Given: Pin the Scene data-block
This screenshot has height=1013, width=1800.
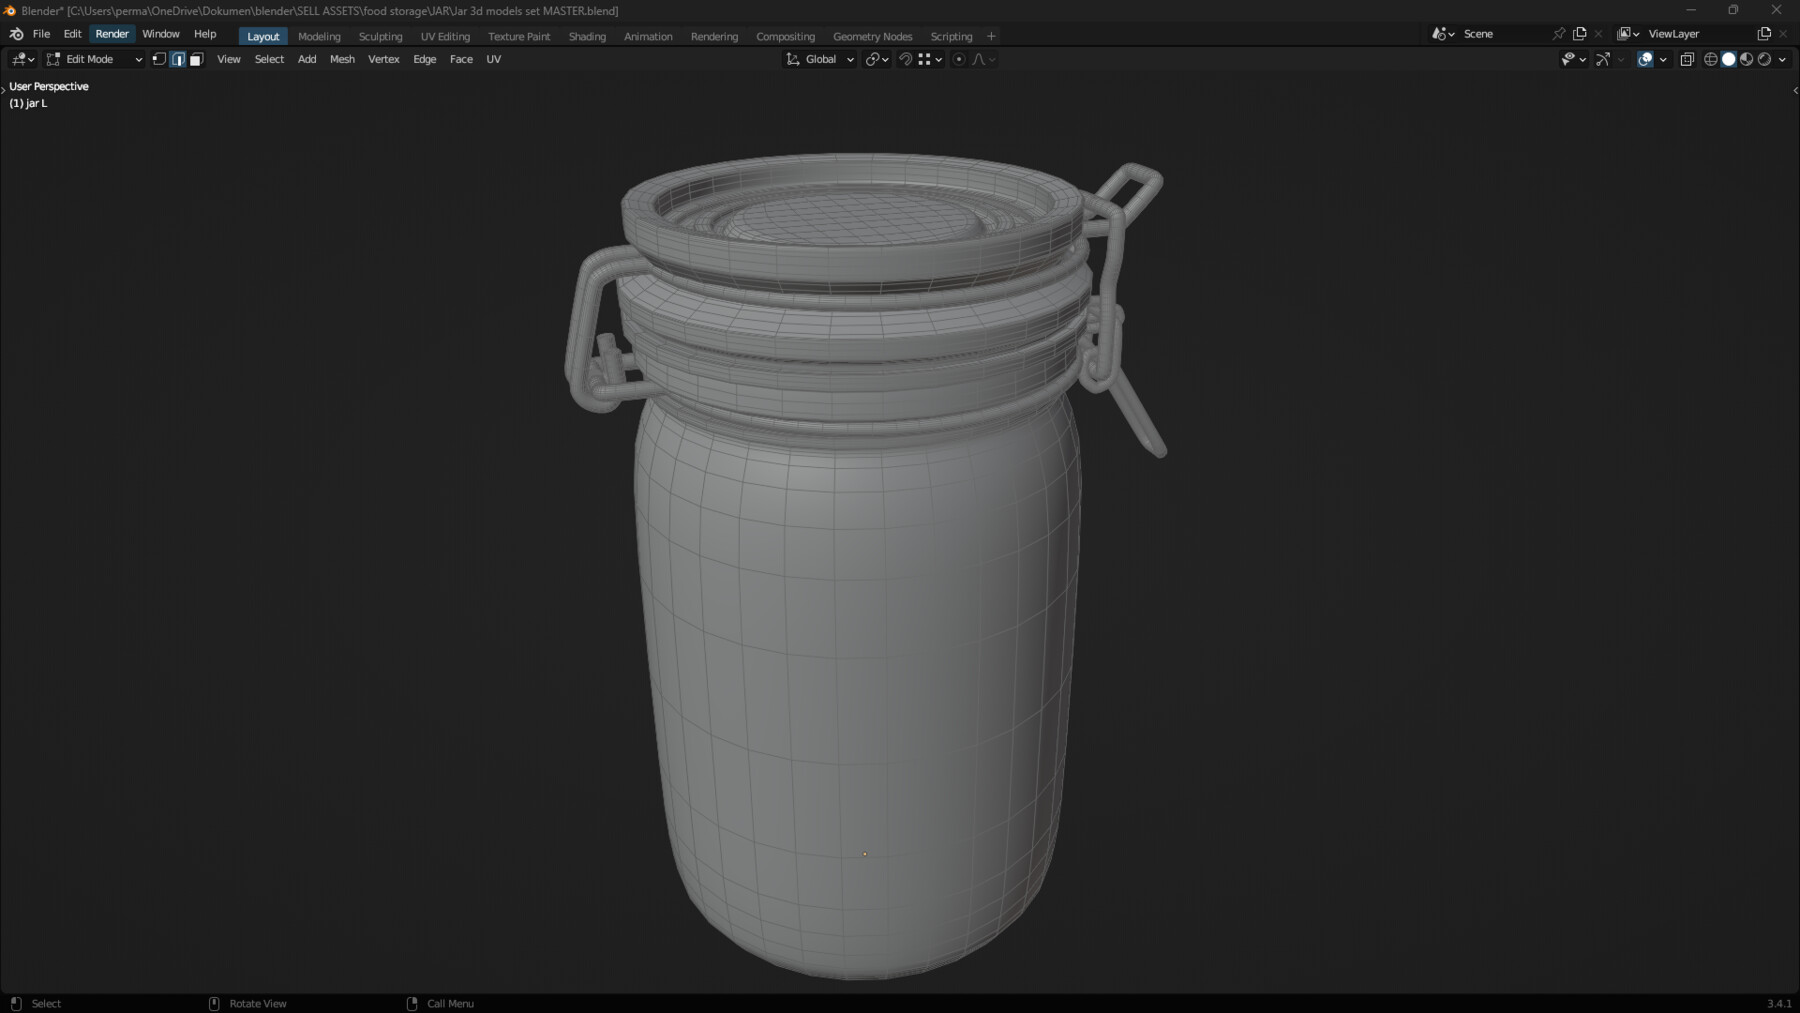Looking at the screenshot, I should click(1559, 33).
